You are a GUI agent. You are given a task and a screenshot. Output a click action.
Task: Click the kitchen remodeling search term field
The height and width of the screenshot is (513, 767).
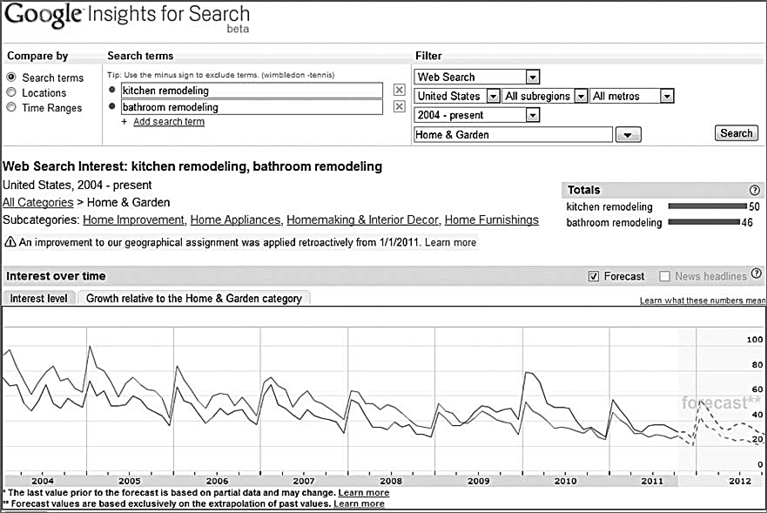(252, 90)
